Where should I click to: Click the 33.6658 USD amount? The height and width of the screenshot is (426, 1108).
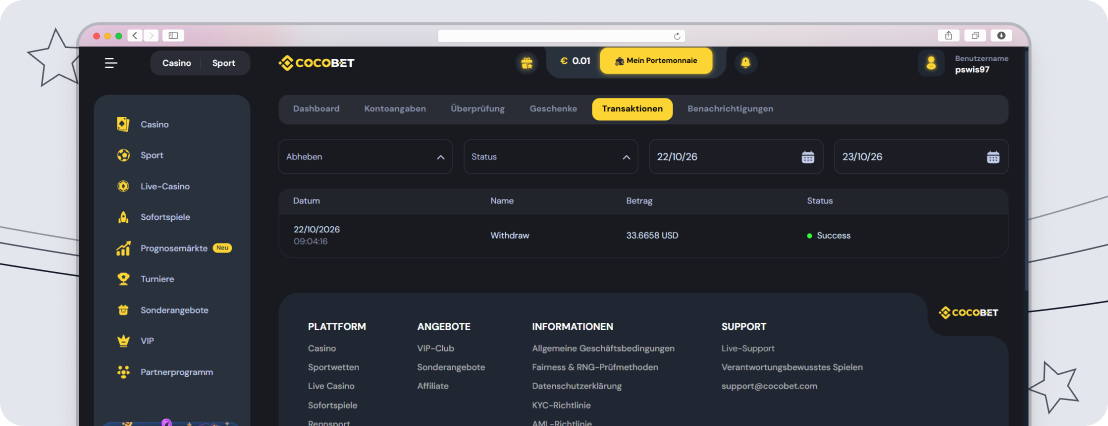(652, 236)
